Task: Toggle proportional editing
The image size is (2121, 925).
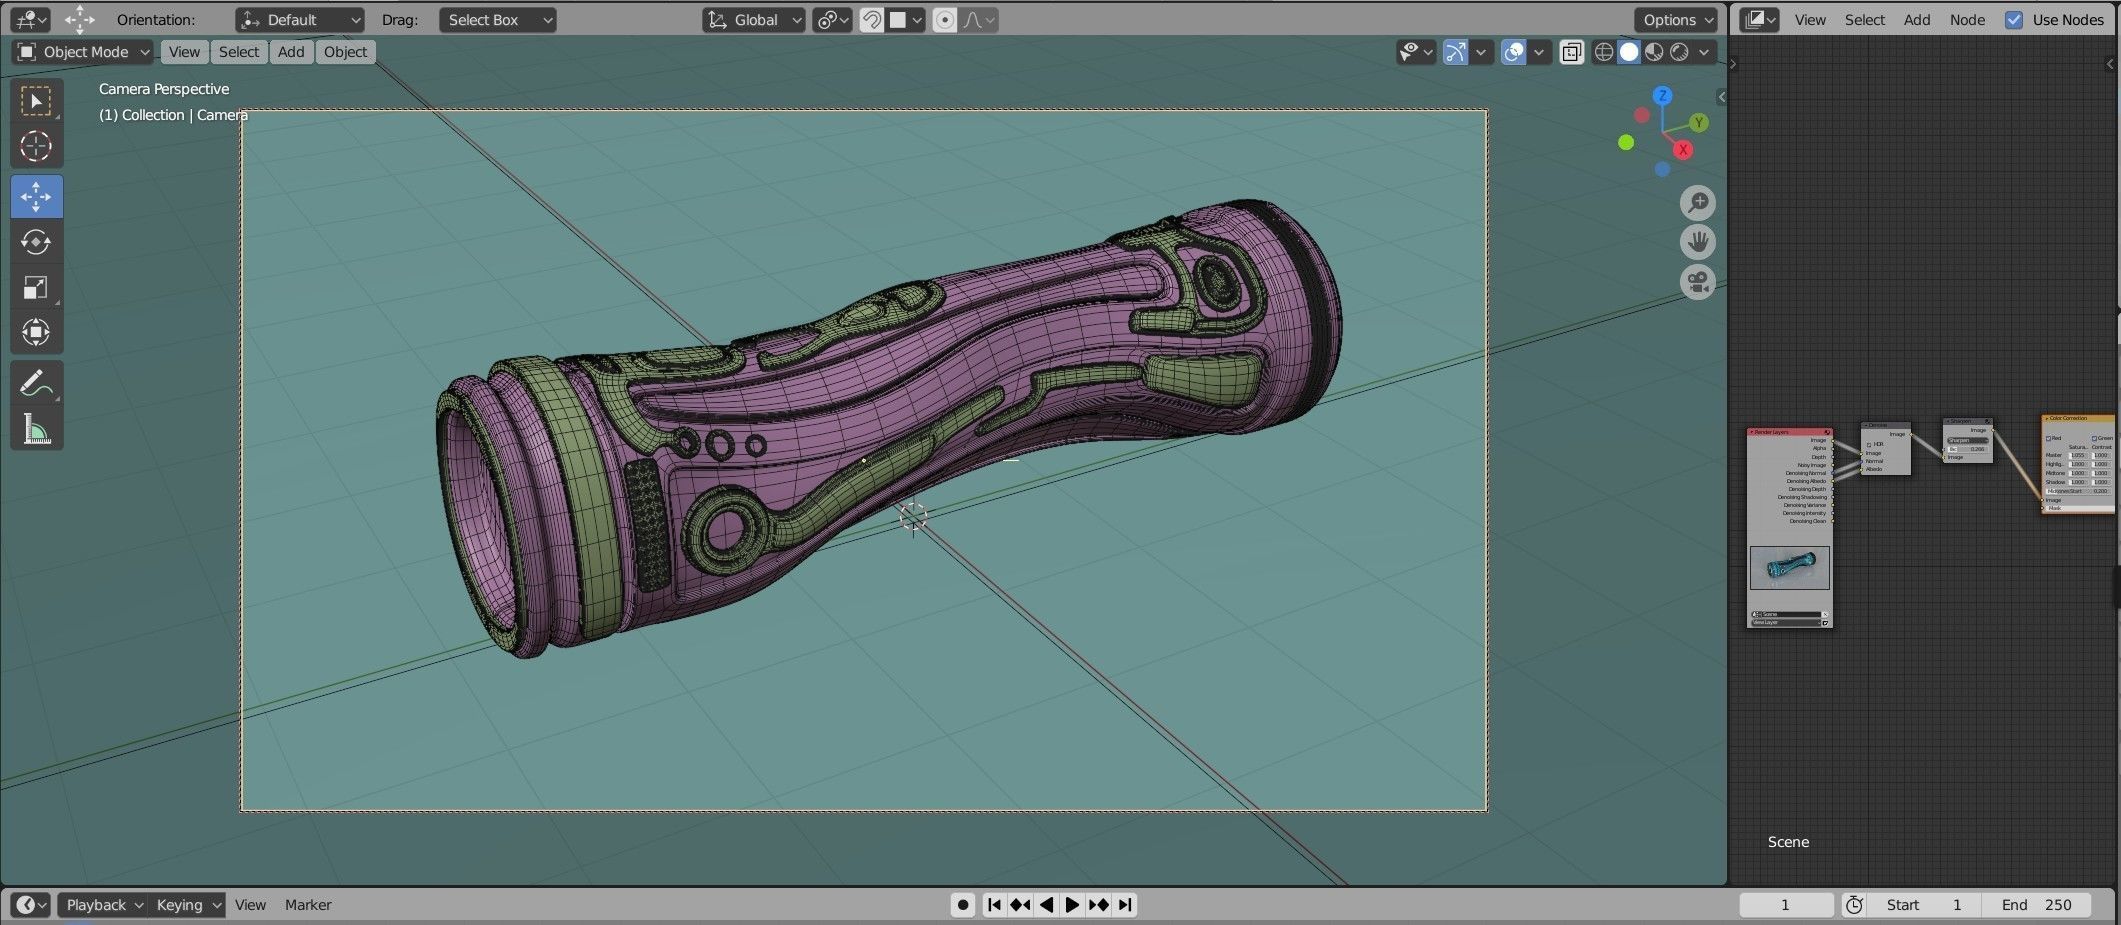Action: pyautogui.click(x=945, y=19)
